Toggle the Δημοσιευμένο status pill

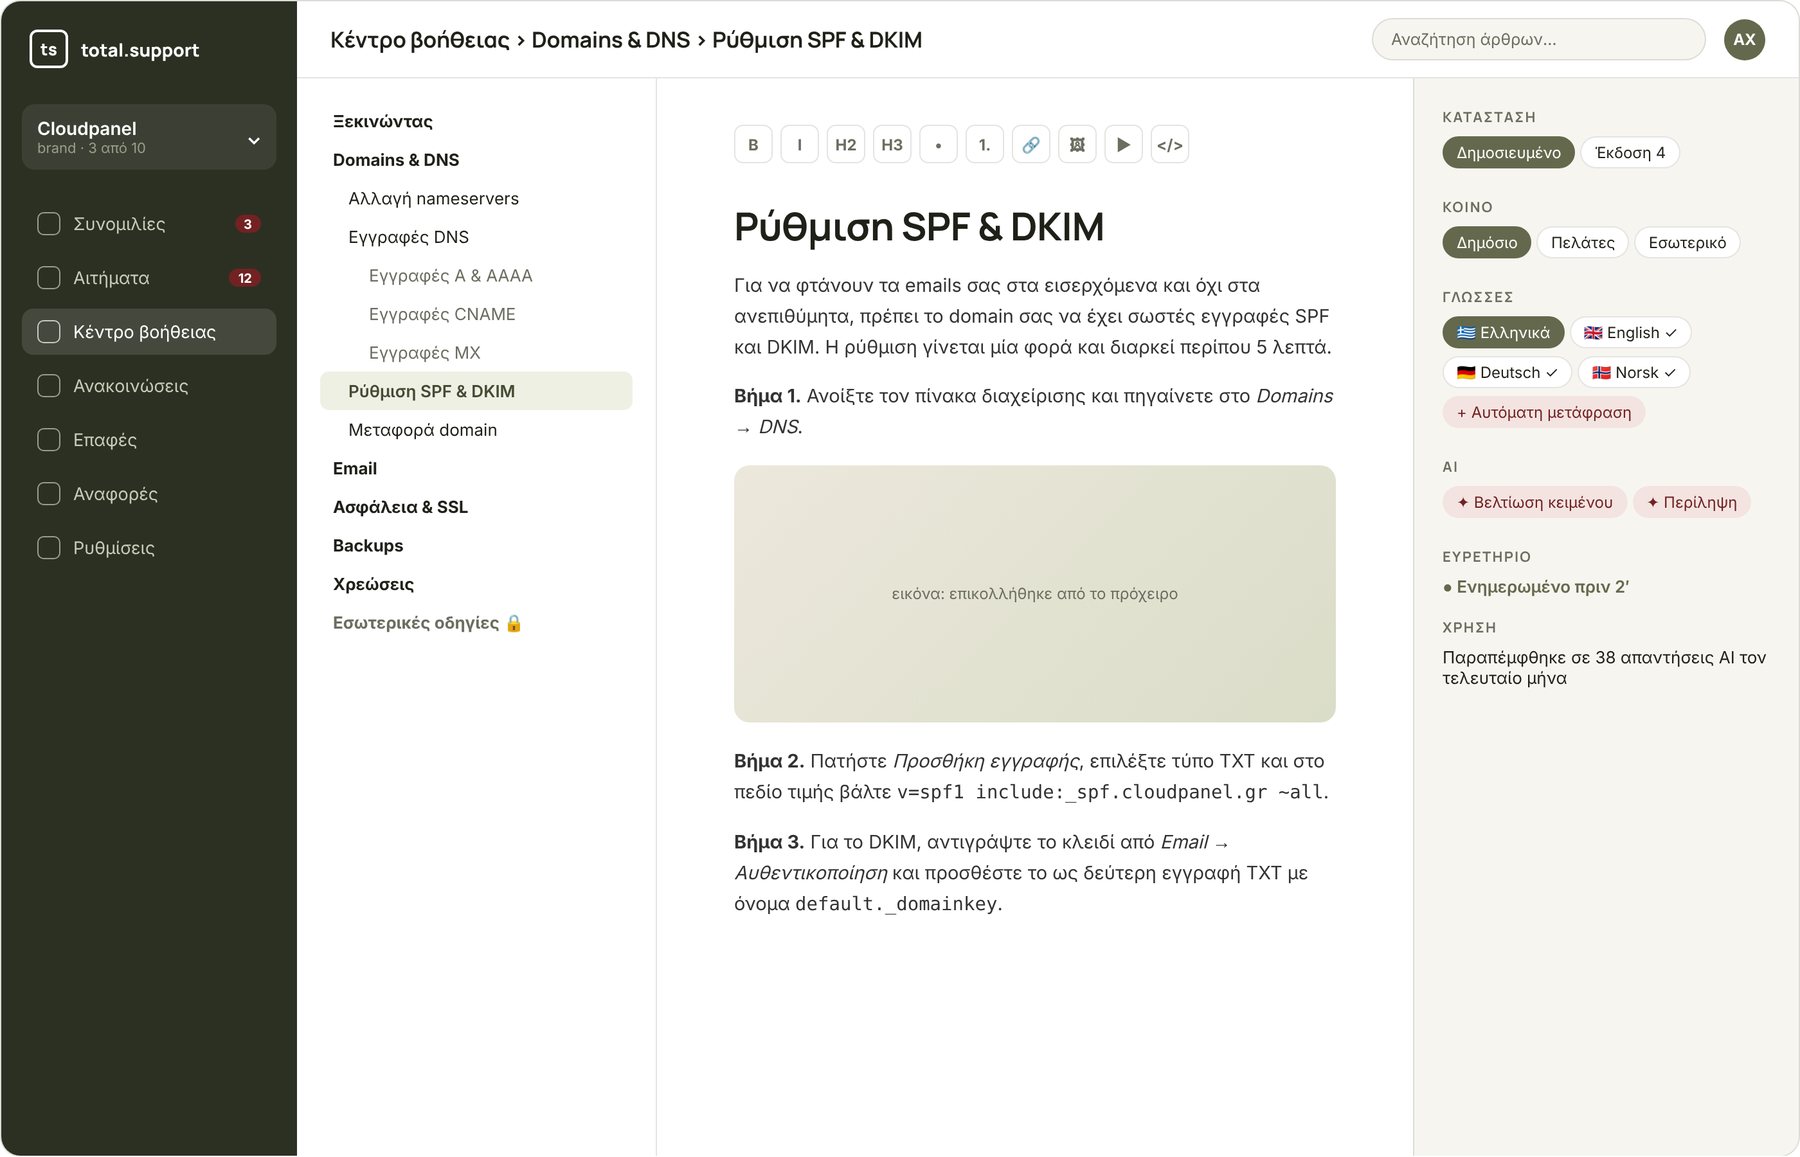coord(1508,153)
